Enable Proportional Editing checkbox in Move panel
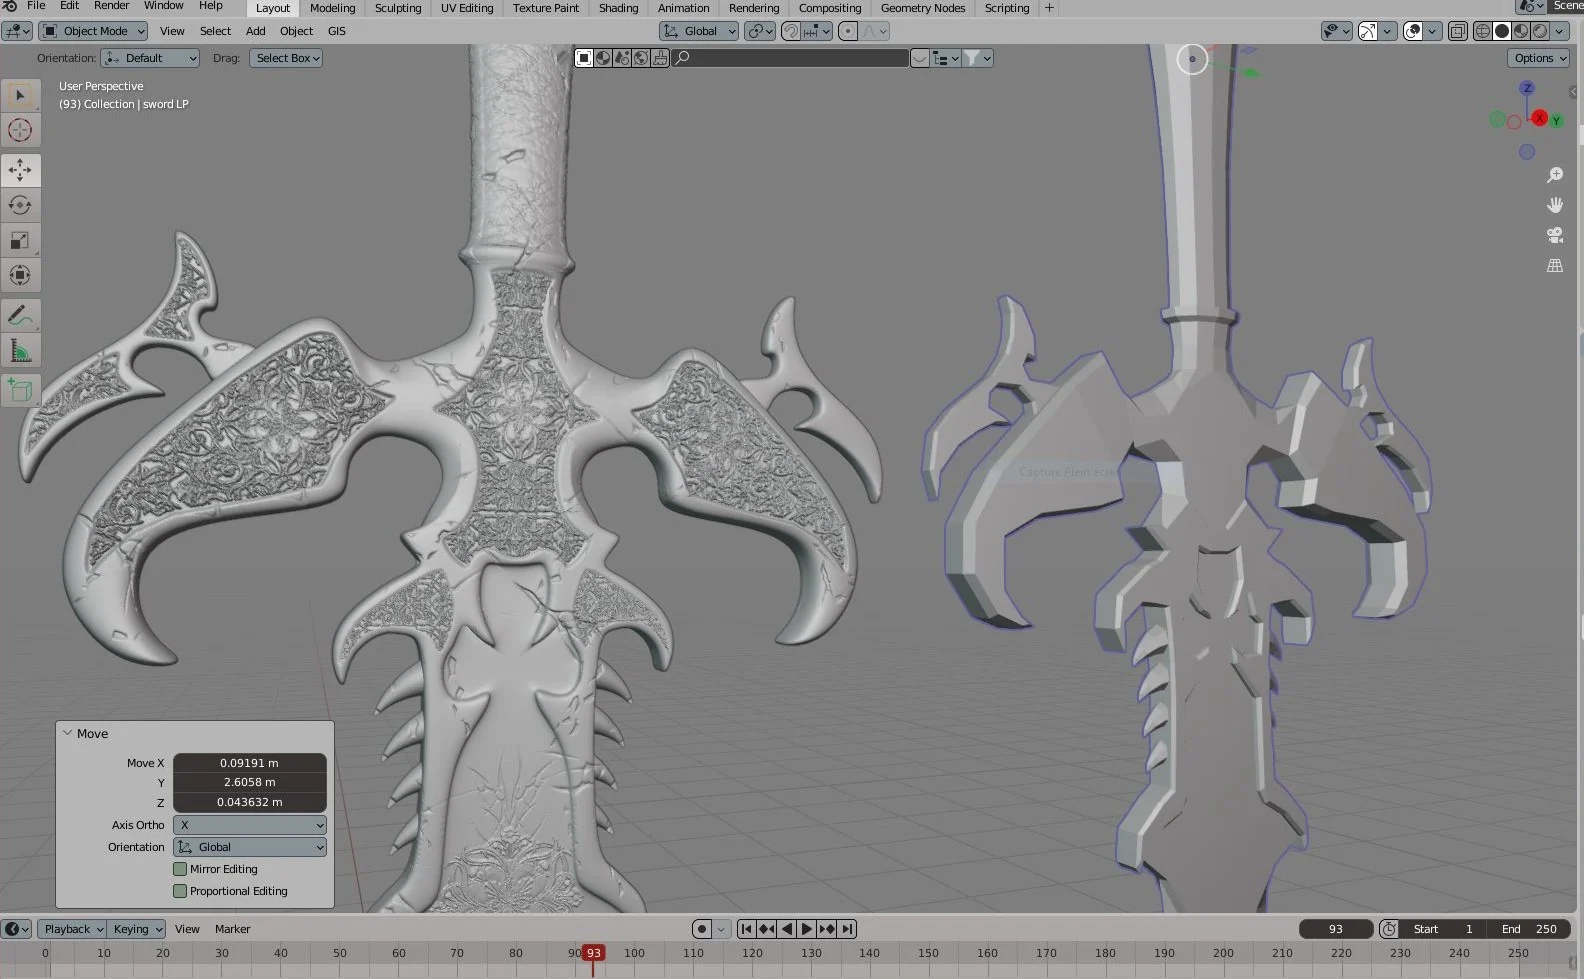This screenshot has width=1584, height=979. coord(180,891)
